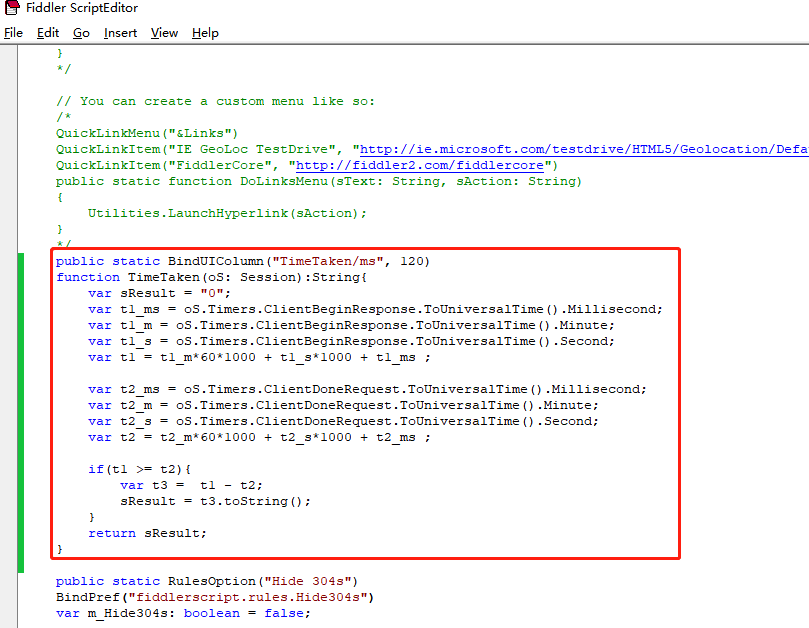Click the var sResult = "0" line

pos(159,293)
